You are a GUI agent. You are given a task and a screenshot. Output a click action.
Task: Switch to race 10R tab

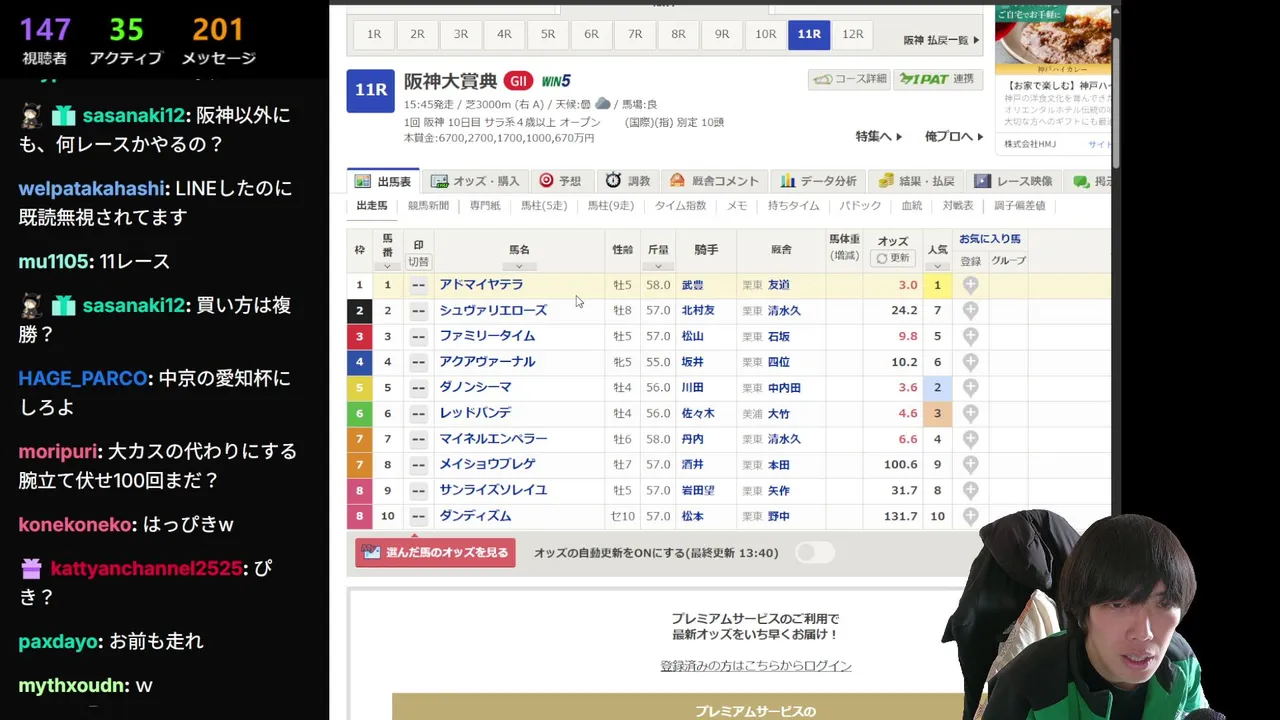[x=765, y=34]
